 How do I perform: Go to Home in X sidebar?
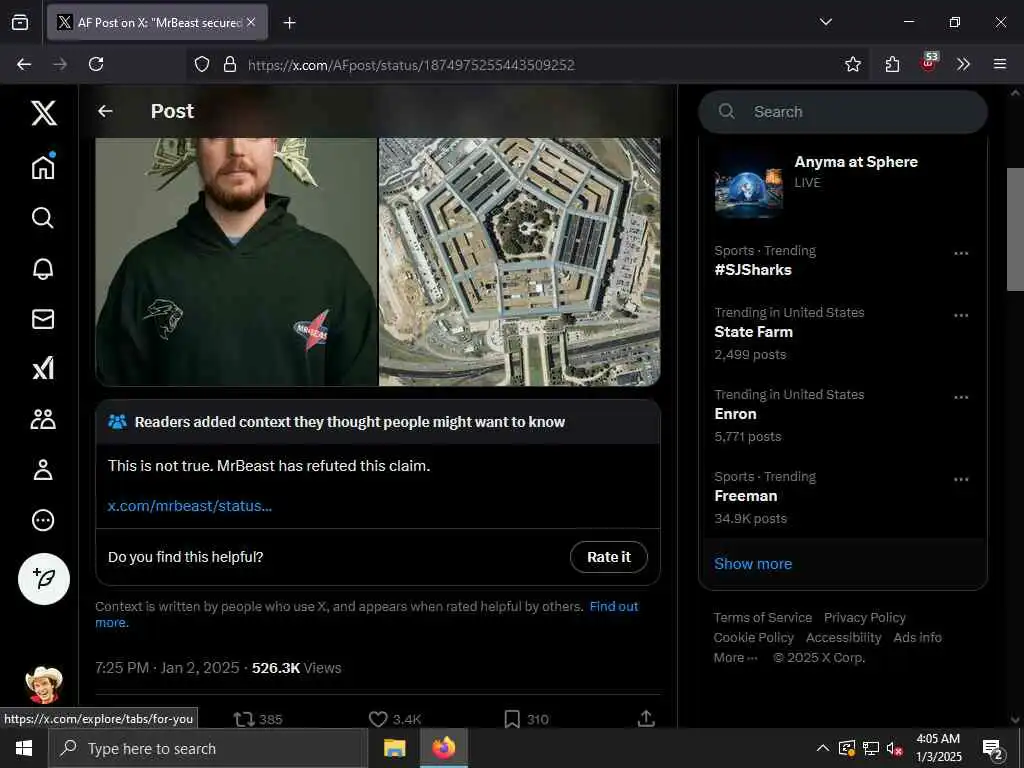(43, 167)
